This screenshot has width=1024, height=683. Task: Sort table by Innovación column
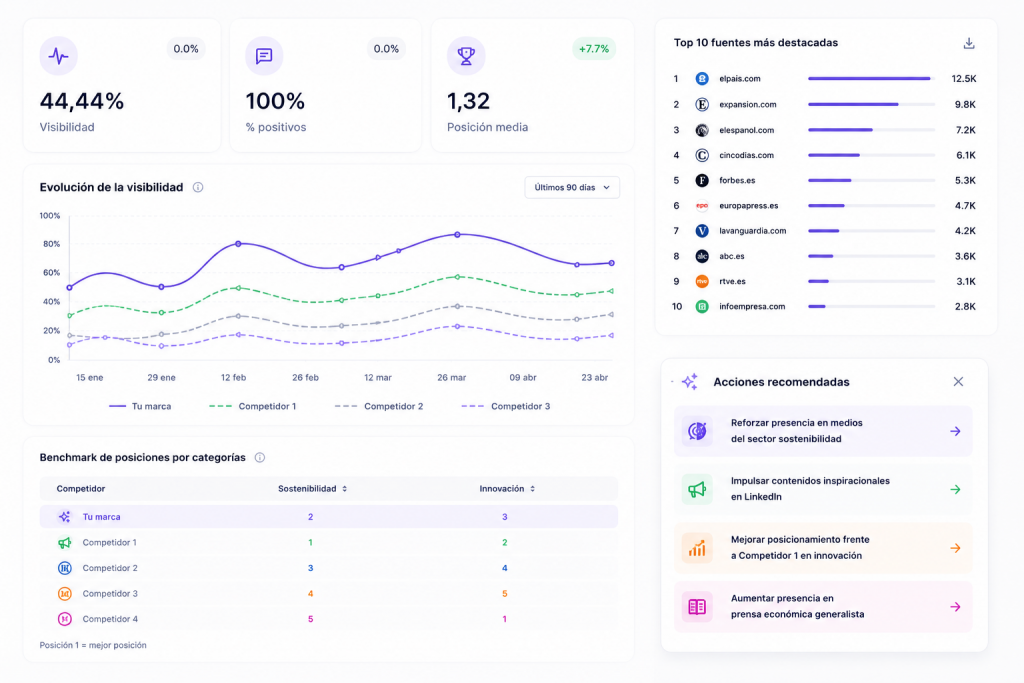click(x=507, y=488)
